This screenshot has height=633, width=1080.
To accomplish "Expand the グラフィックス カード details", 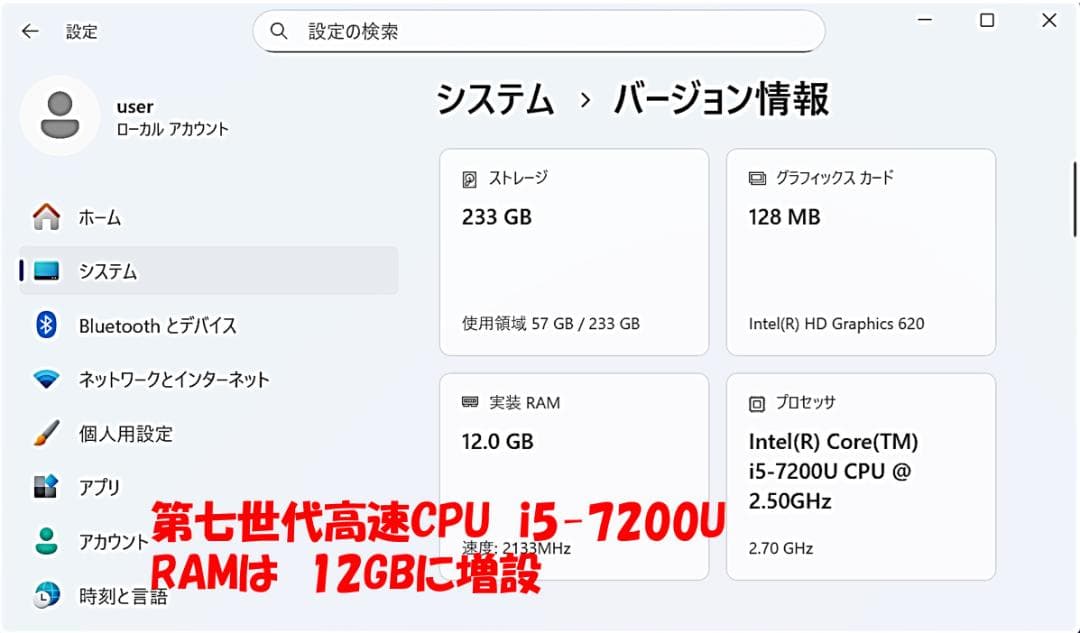I will click(861, 252).
